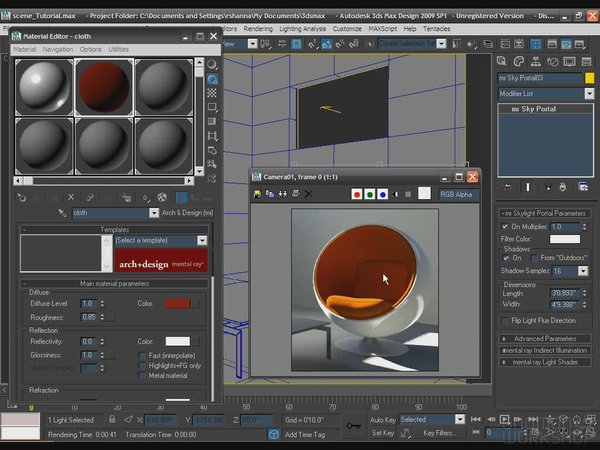Select the red cloth material sample slot
Viewport: 600px width, 450px height.
point(104,87)
